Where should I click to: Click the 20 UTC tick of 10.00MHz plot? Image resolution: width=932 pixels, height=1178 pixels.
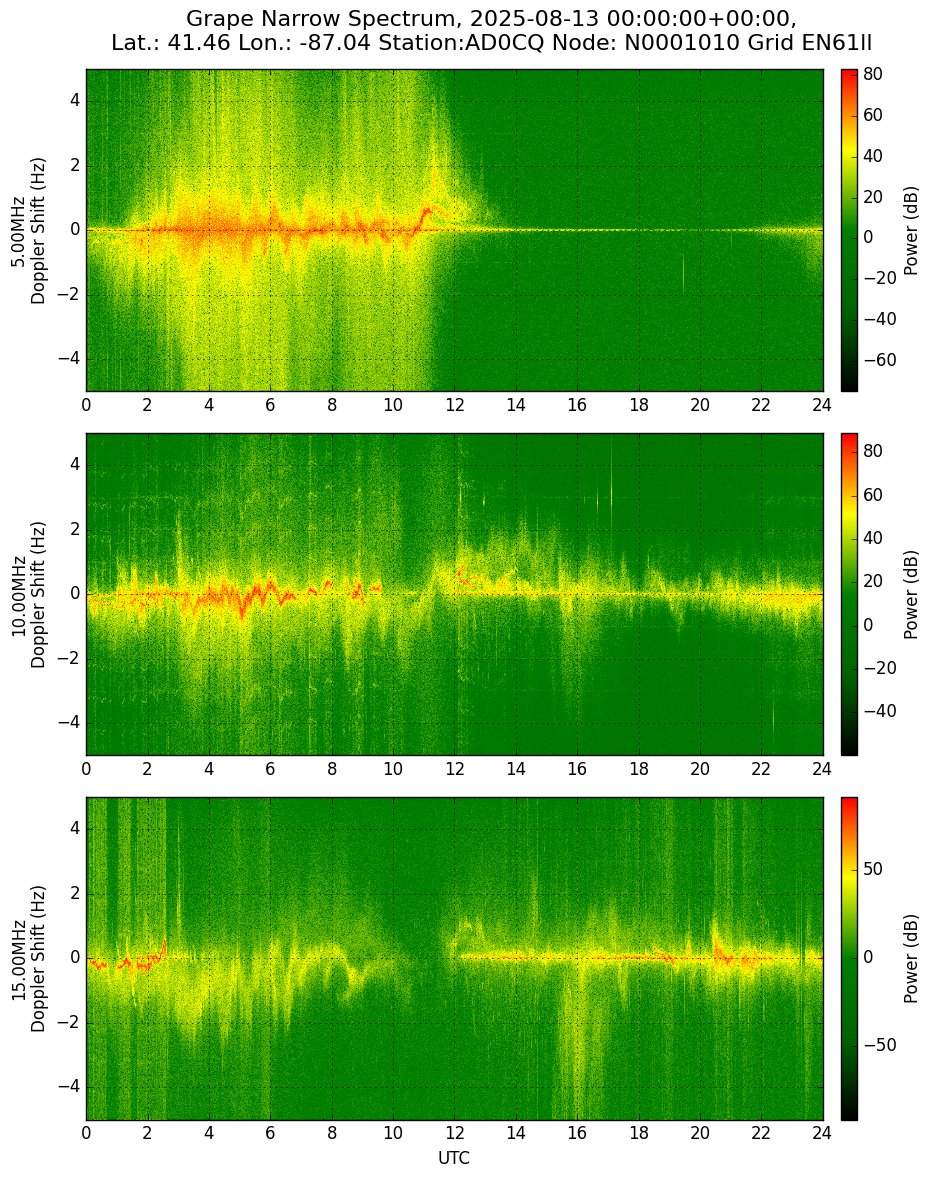coord(700,769)
